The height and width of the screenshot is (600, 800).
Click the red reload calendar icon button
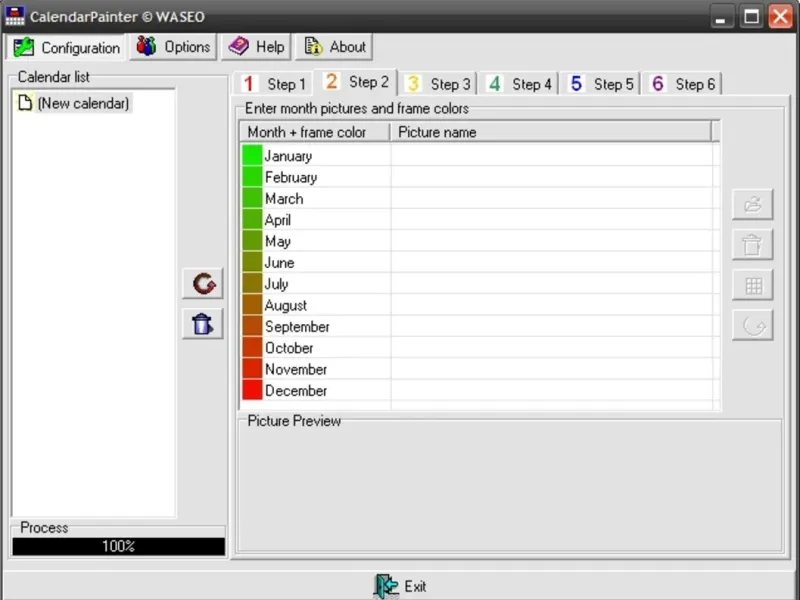(203, 284)
